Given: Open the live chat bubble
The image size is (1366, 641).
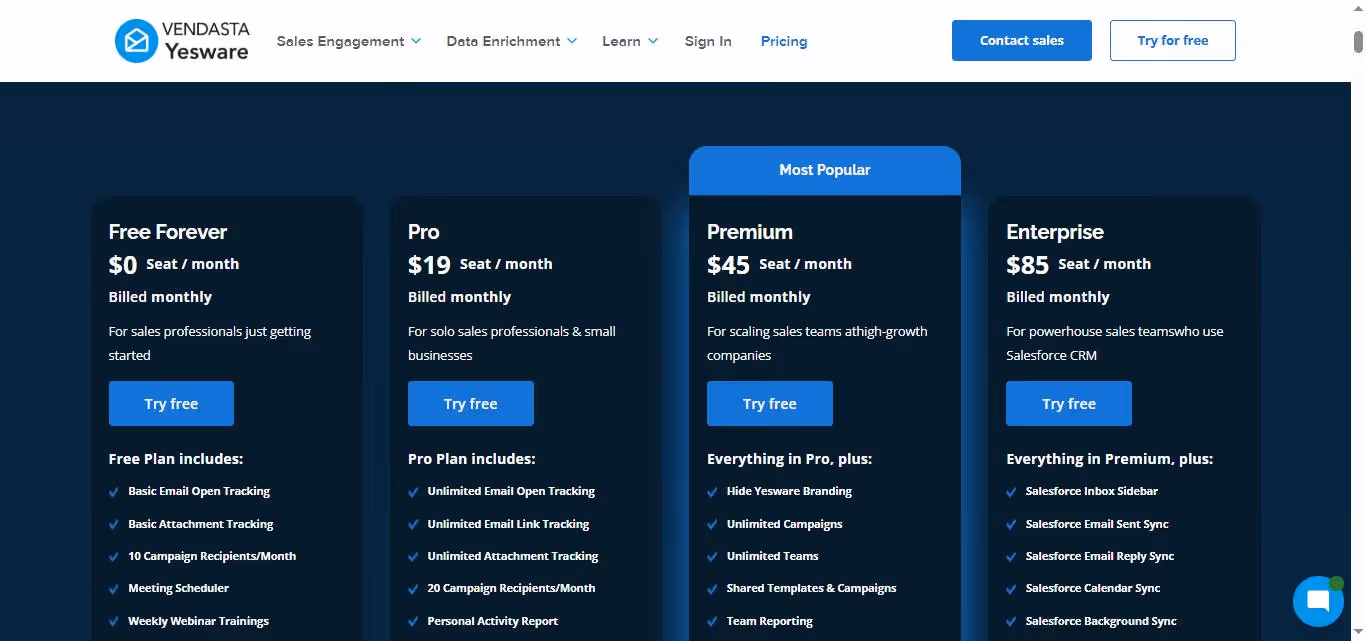Looking at the screenshot, I should coord(1318,600).
